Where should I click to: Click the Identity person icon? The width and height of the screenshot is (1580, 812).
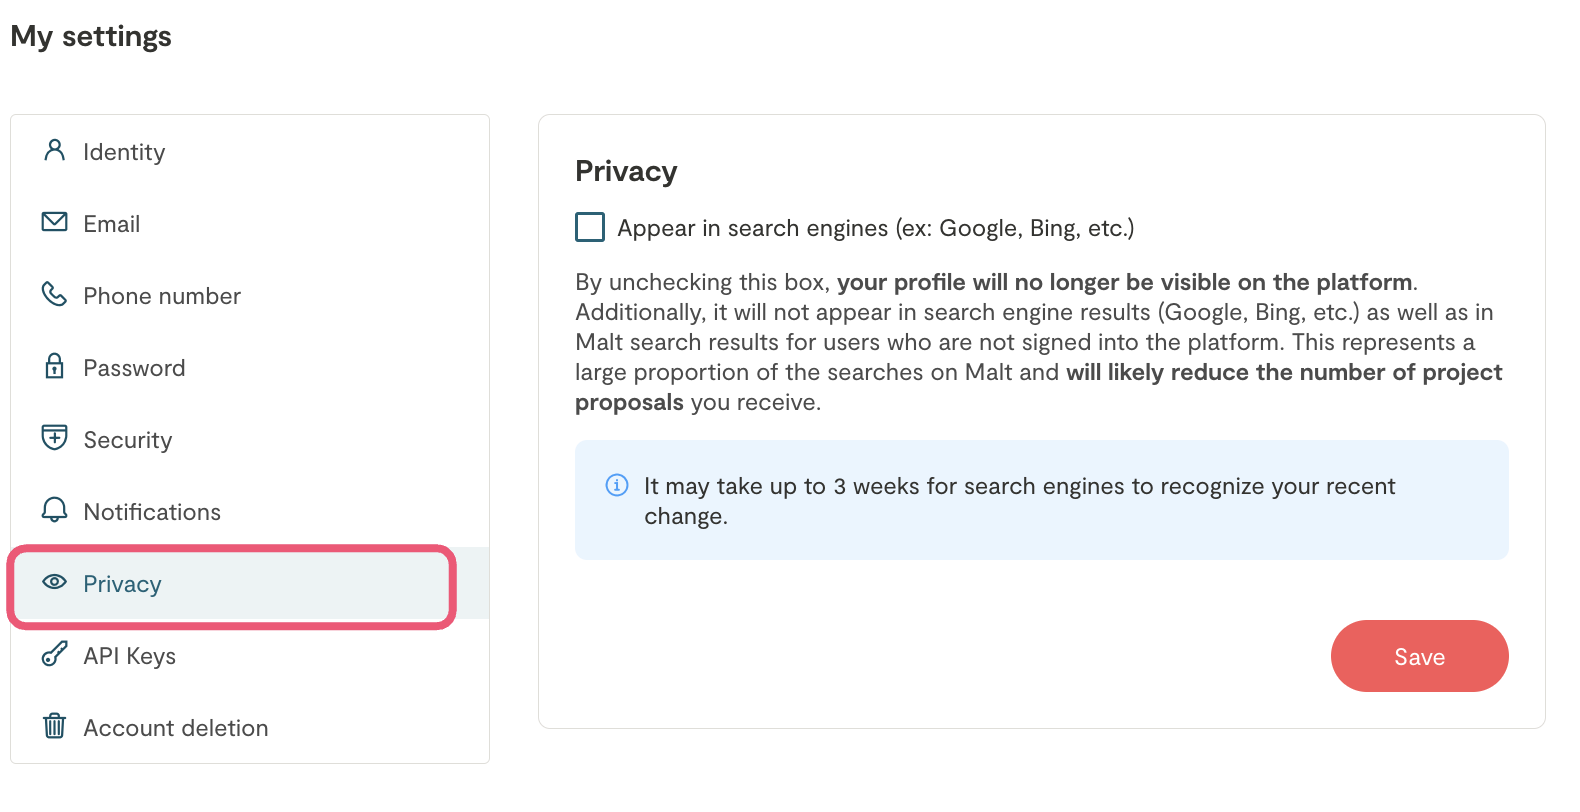click(55, 151)
